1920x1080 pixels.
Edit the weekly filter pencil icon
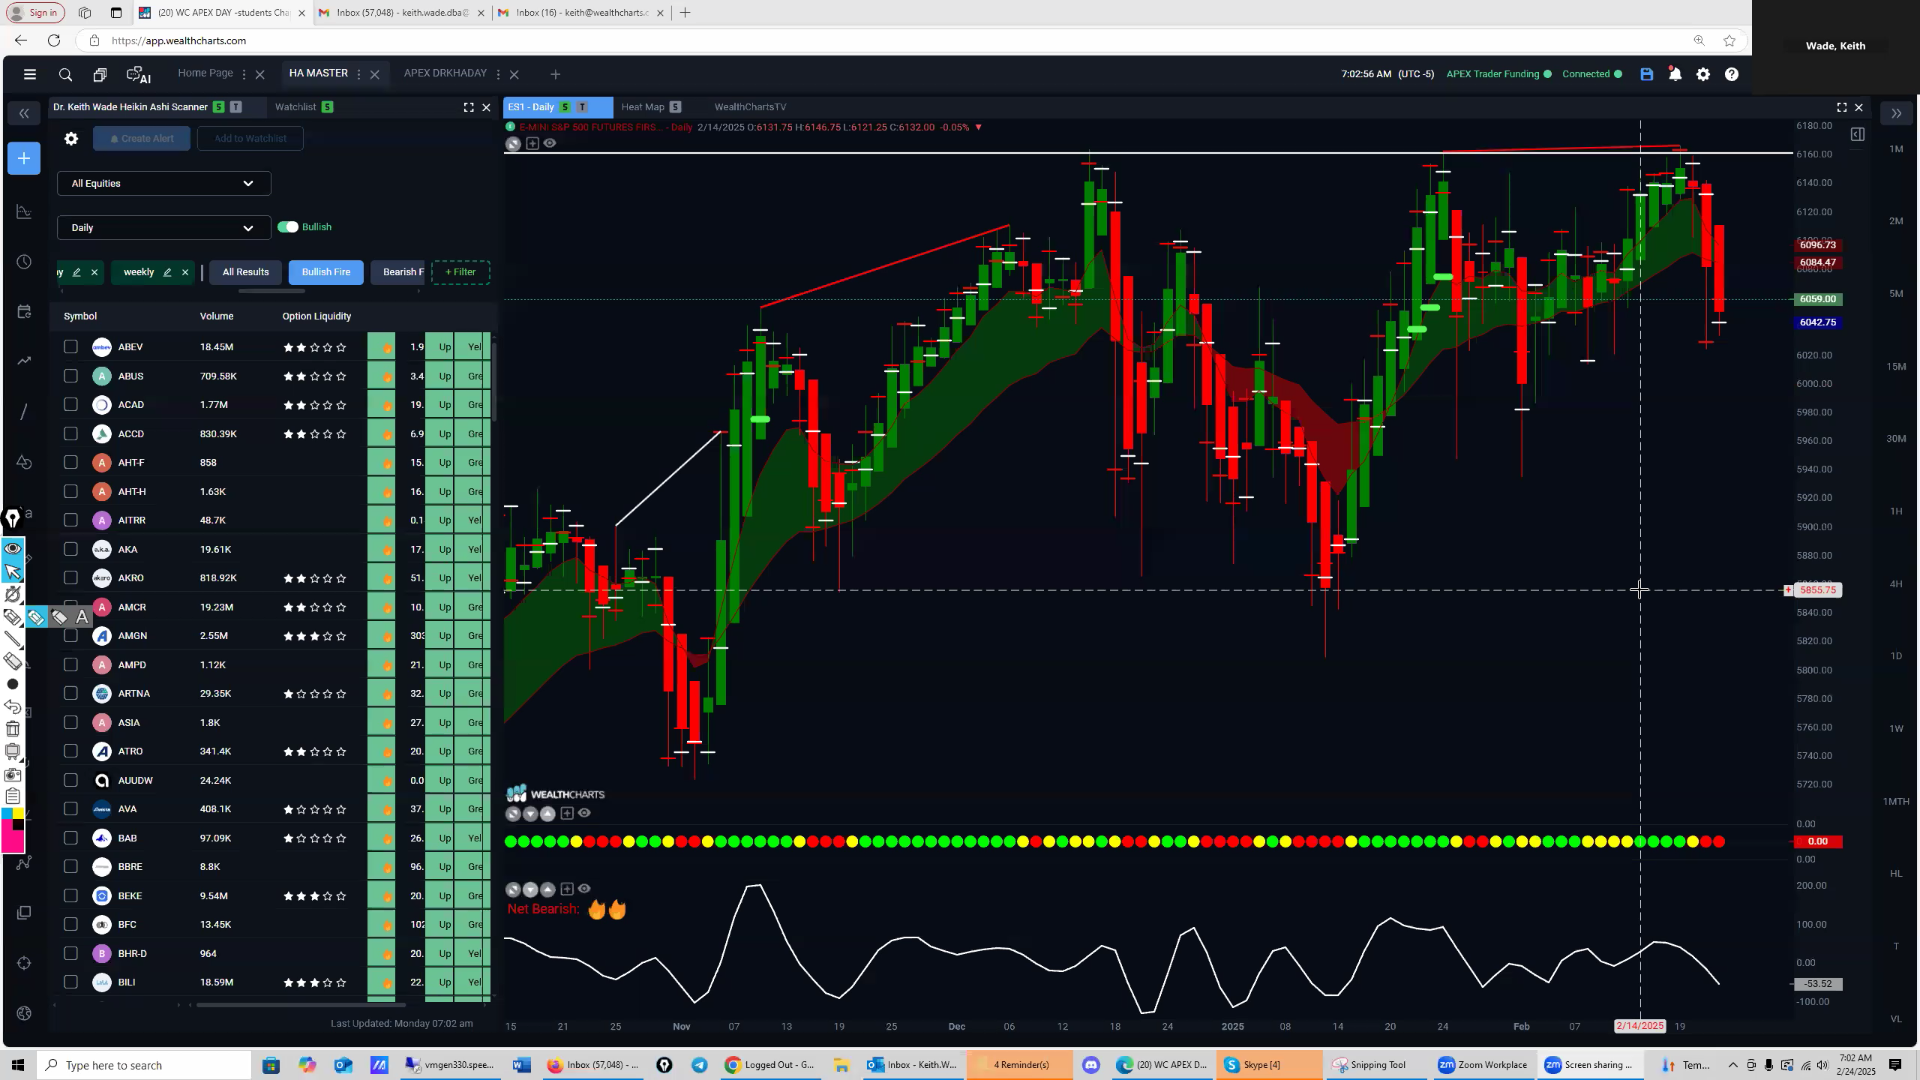tap(167, 272)
